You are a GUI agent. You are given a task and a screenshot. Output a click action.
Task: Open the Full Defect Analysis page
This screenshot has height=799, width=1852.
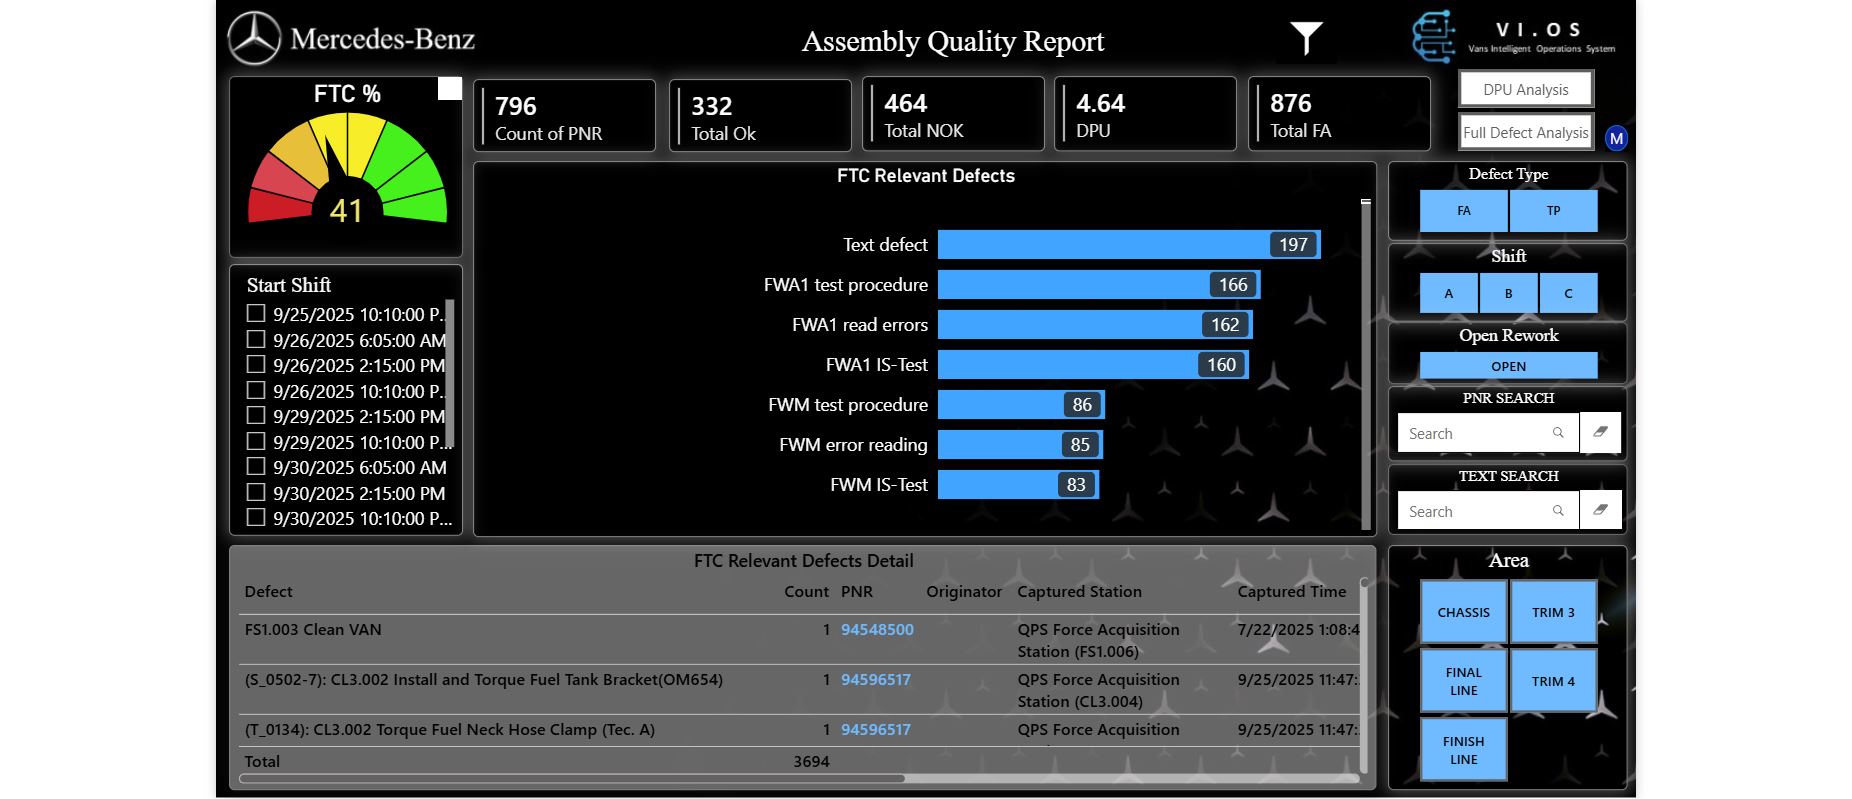tap(1525, 132)
